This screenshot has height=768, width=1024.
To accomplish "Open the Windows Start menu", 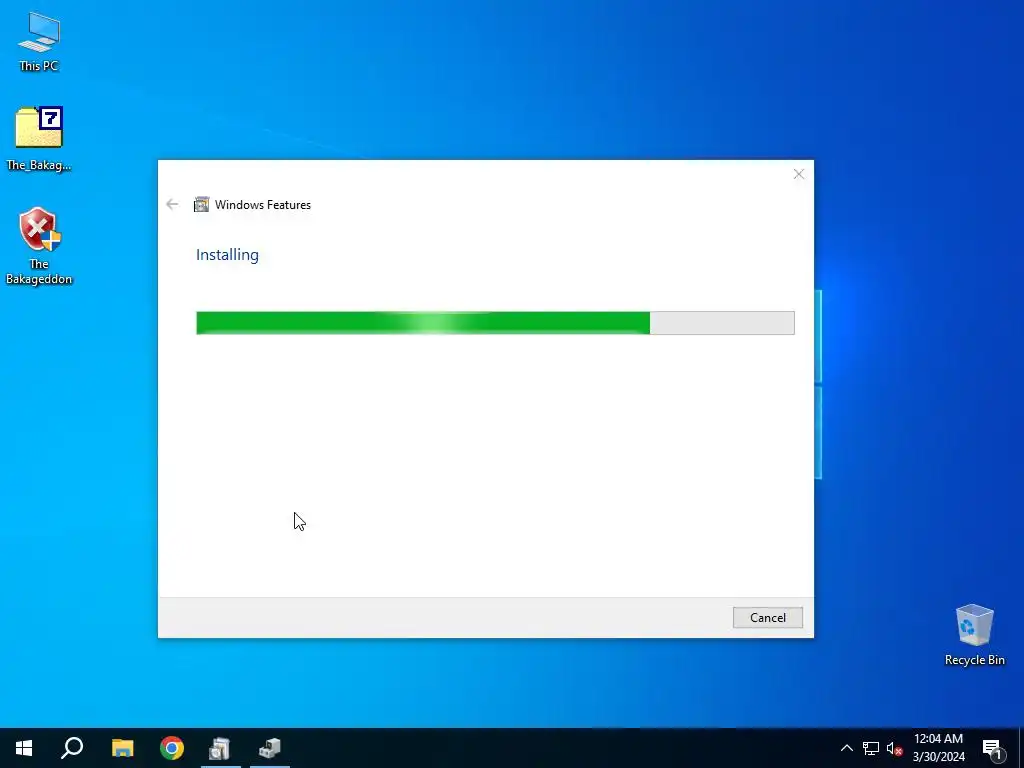I will point(24,748).
